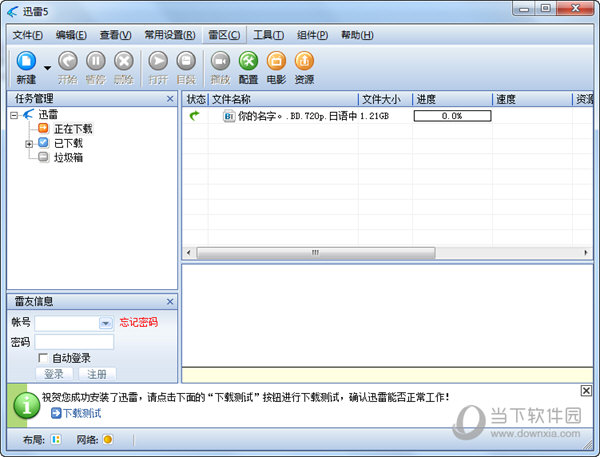Viewport: 600px width, 457px height.
Task: Select 已下载 in task tree
Action: tap(68, 143)
